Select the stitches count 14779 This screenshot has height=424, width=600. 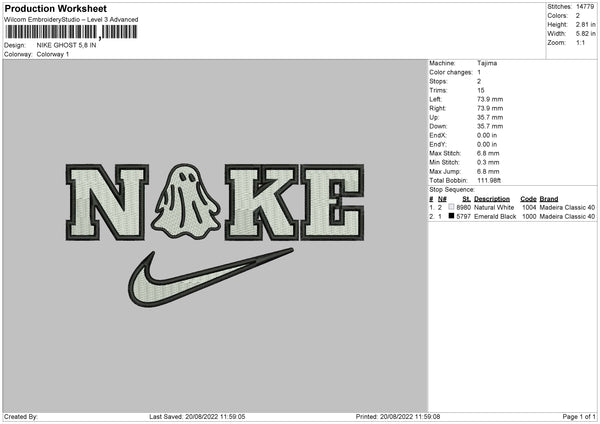click(x=585, y=7)
